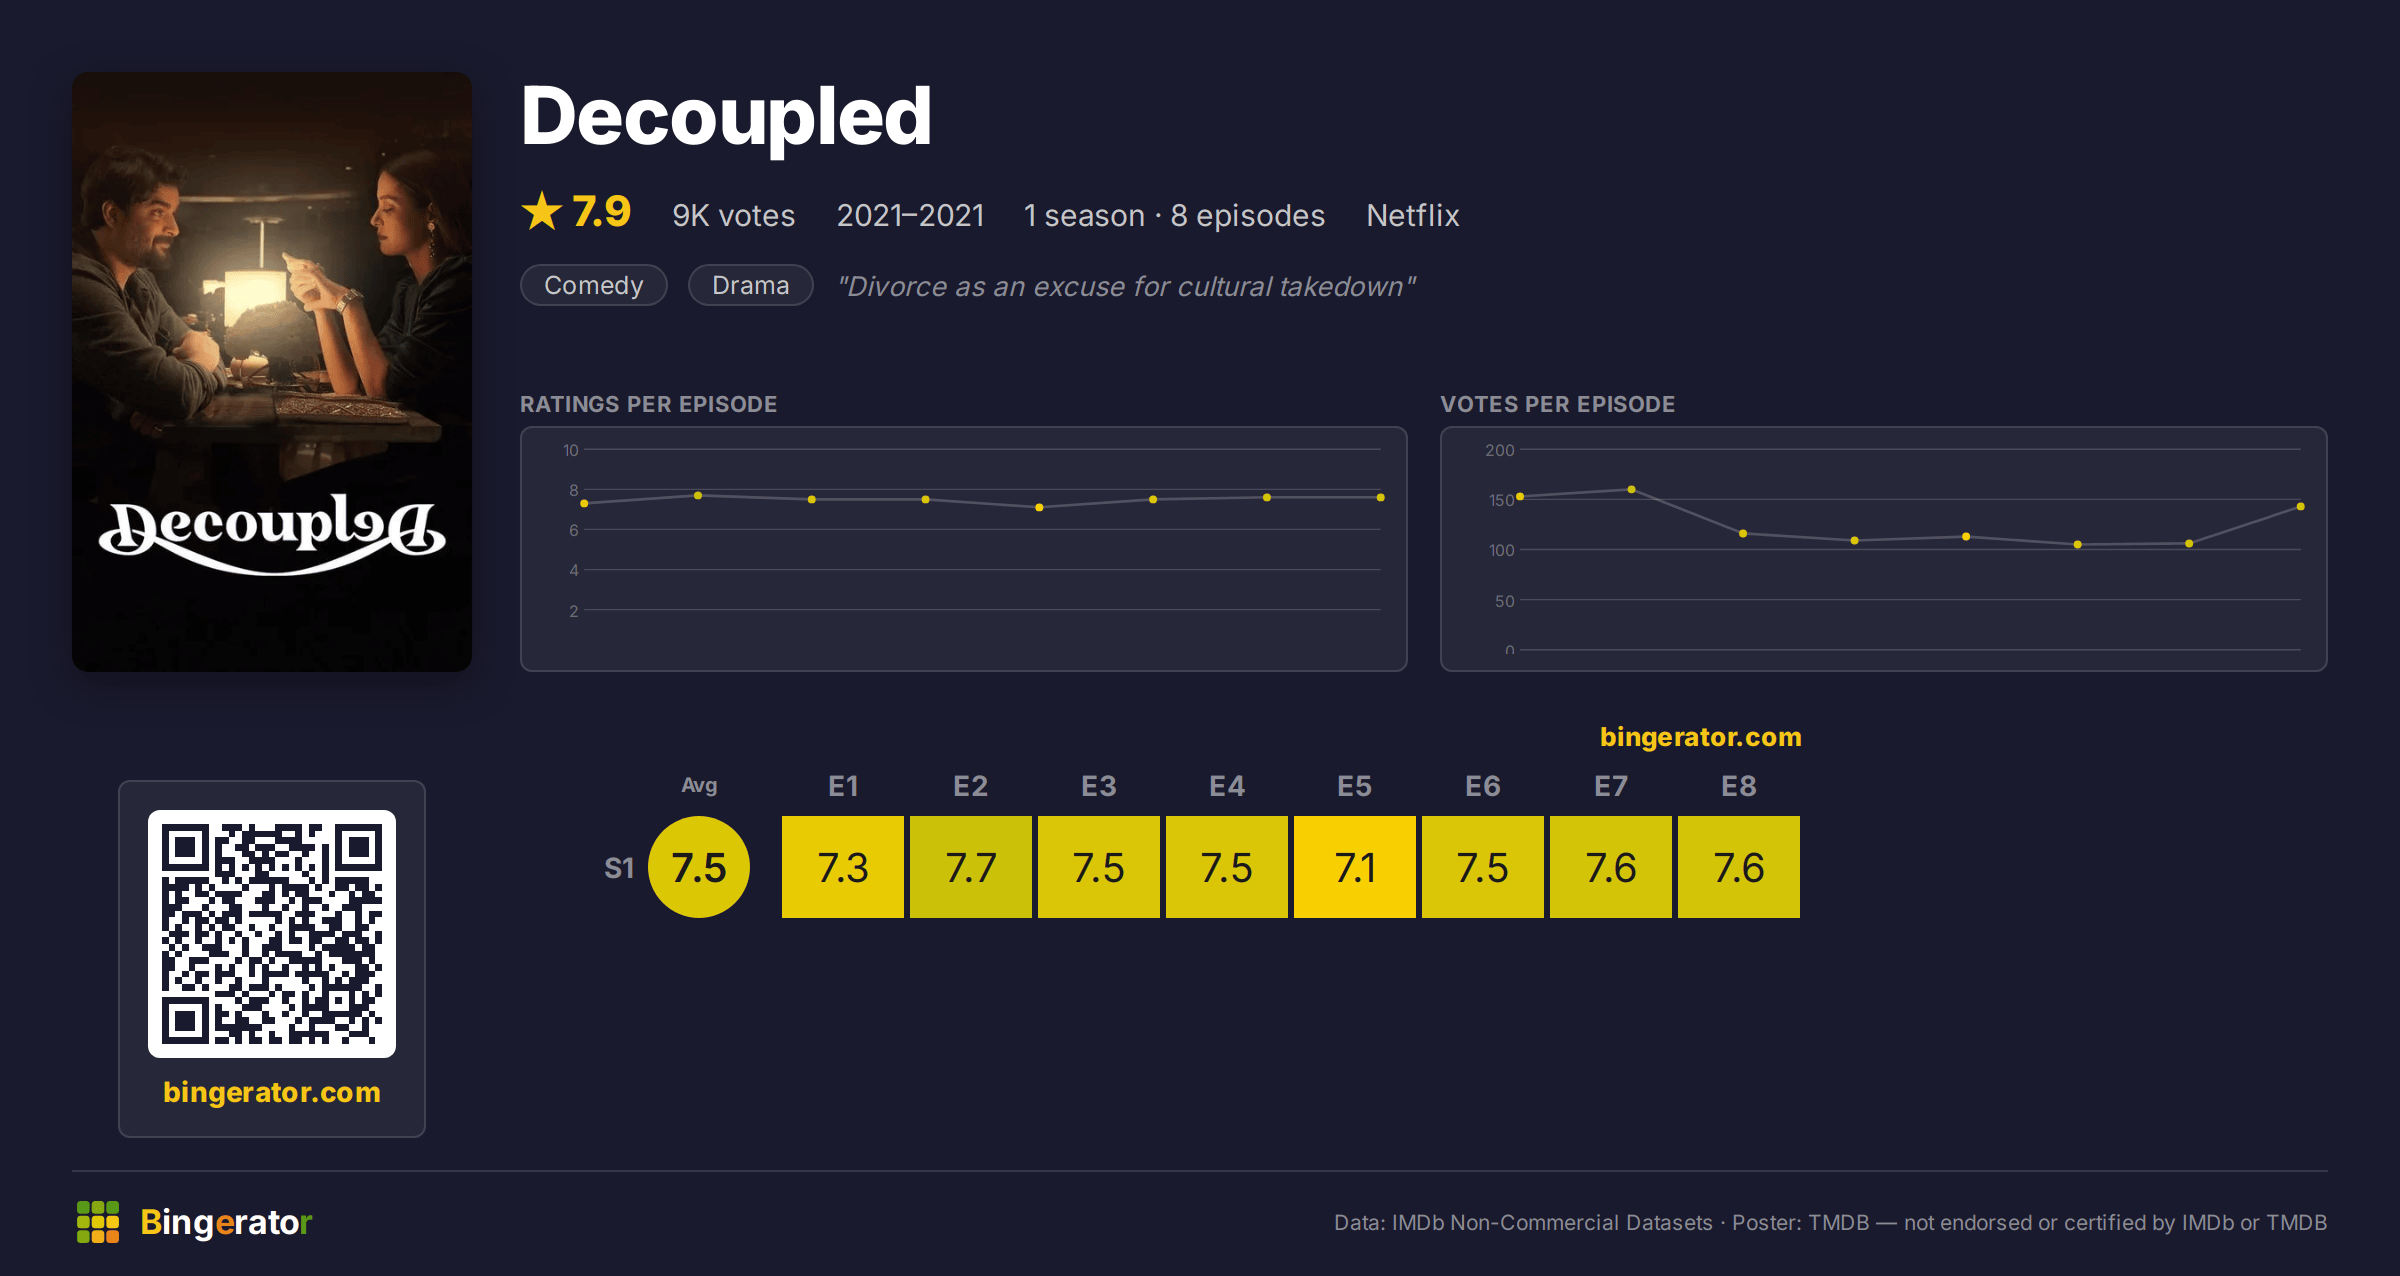
Task: Click the peak point in votes chart
Action: pos(1631,489)
